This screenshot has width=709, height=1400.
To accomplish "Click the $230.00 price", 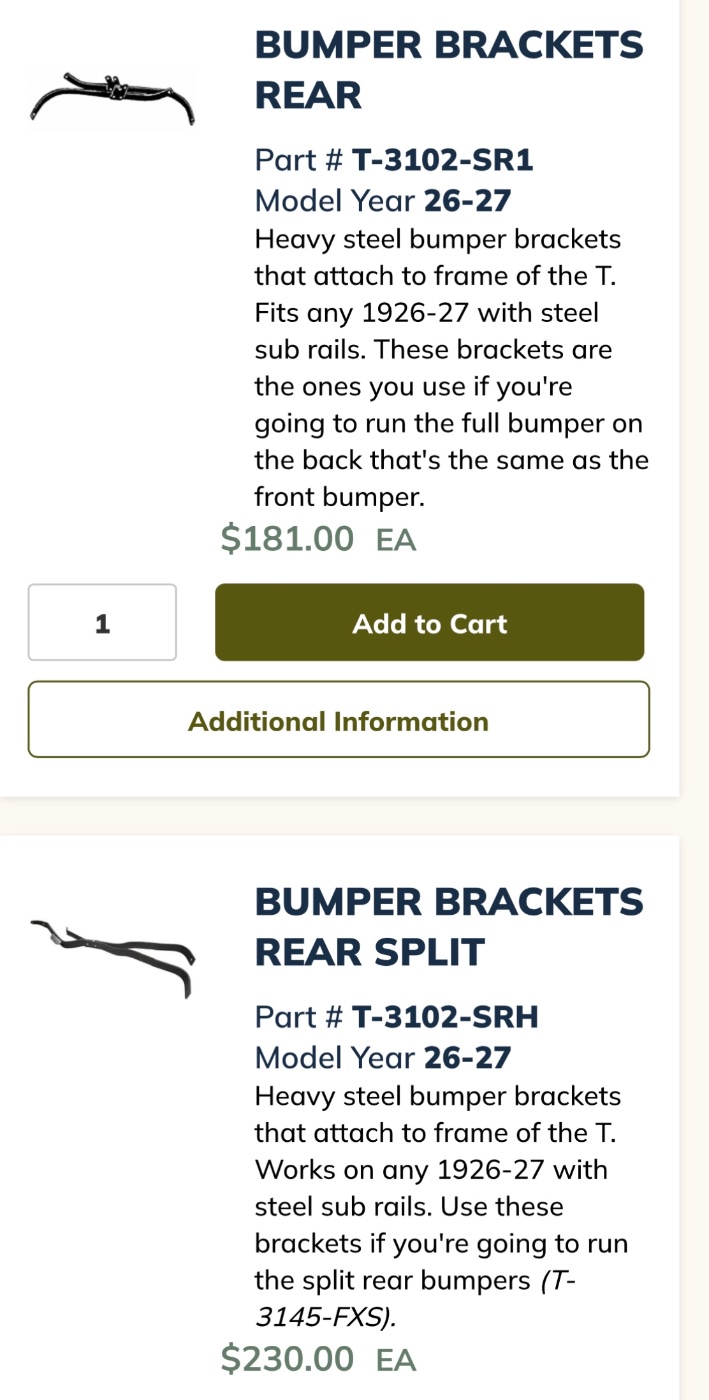I will pyautogui.click(x=287, y=1359).
